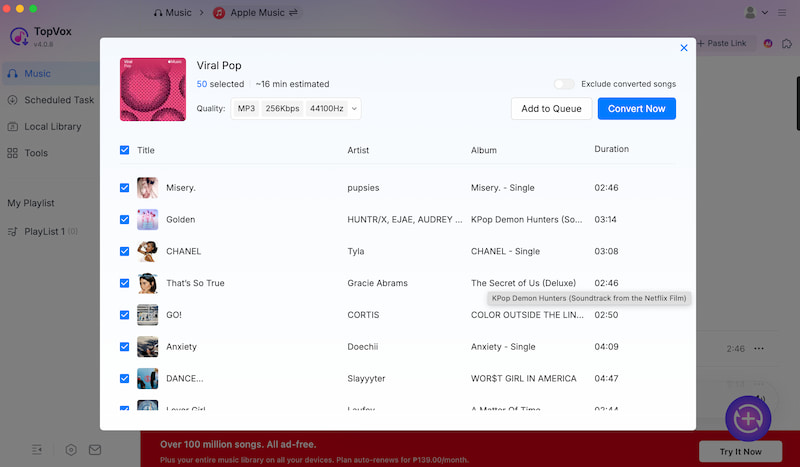The image size is (800, 467).
Task: Click the CHANEL album thumbnail
Action: tap(147, 251)
